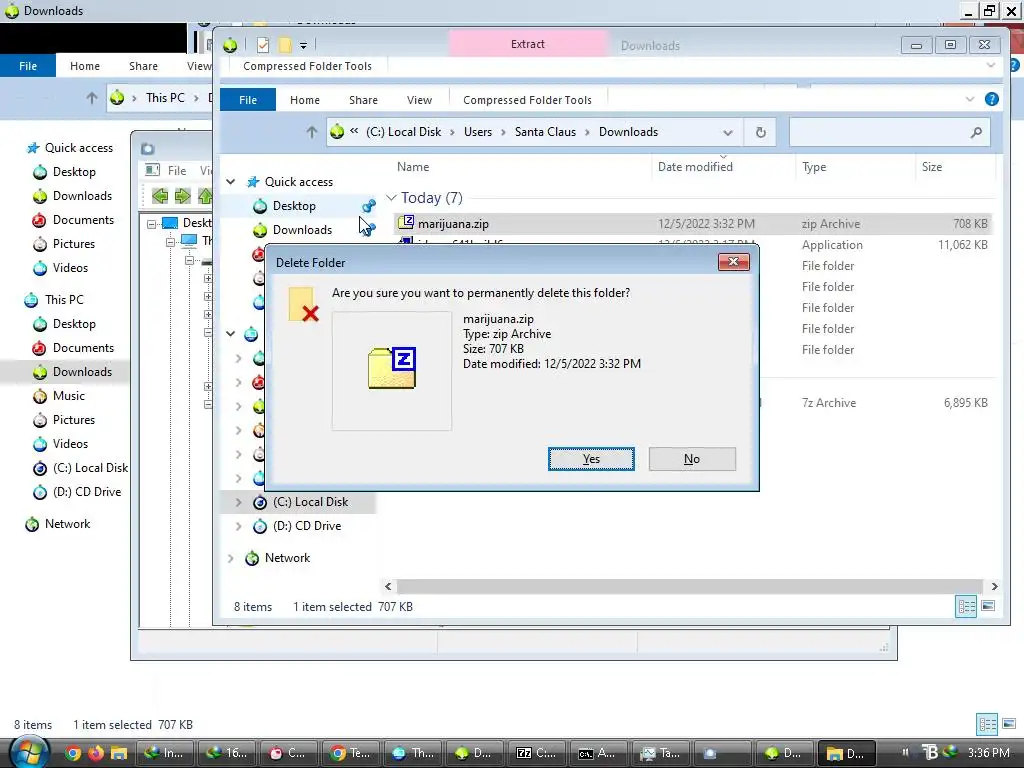Click Yes to permanently delete marijuana.zip
This screenshot has width=1024, height=768.
pos(591,459)
